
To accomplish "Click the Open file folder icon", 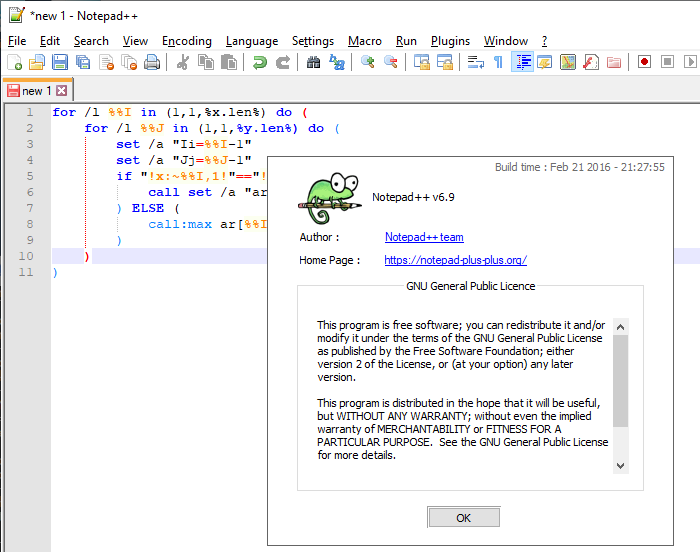I will (37, 62).
